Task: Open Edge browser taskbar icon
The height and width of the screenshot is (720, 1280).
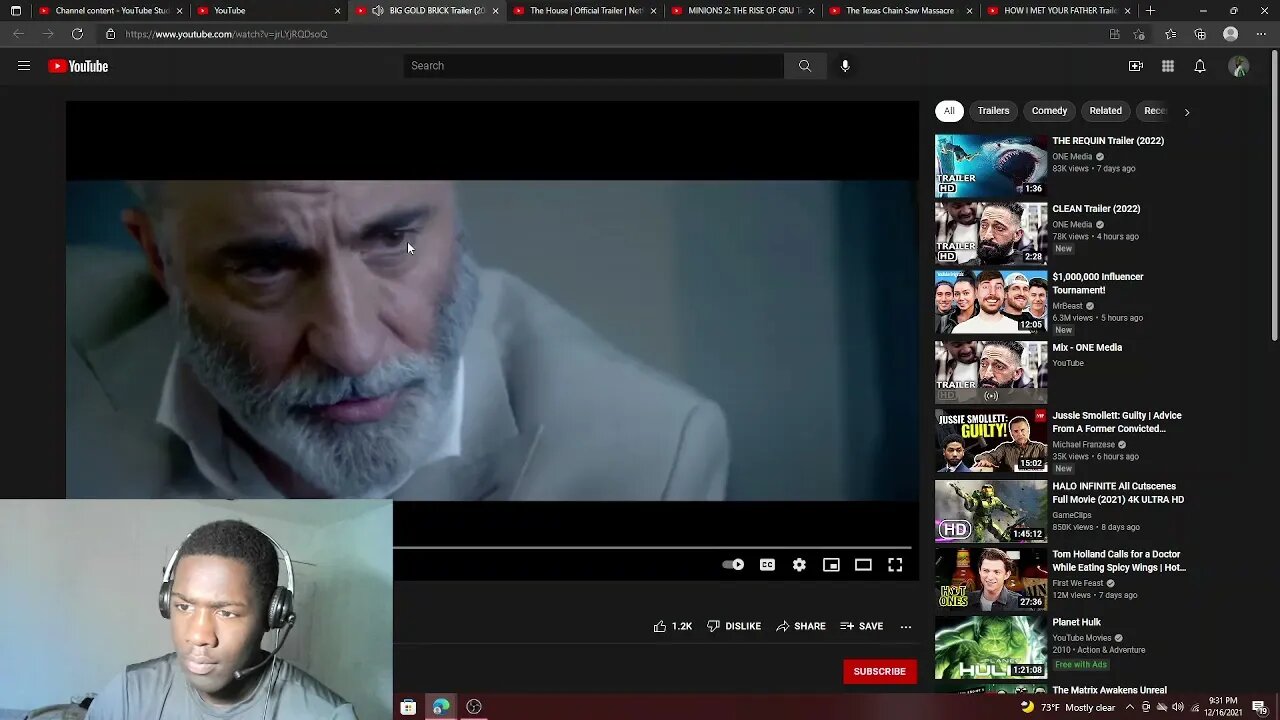Action: click(x=441, y=707)
